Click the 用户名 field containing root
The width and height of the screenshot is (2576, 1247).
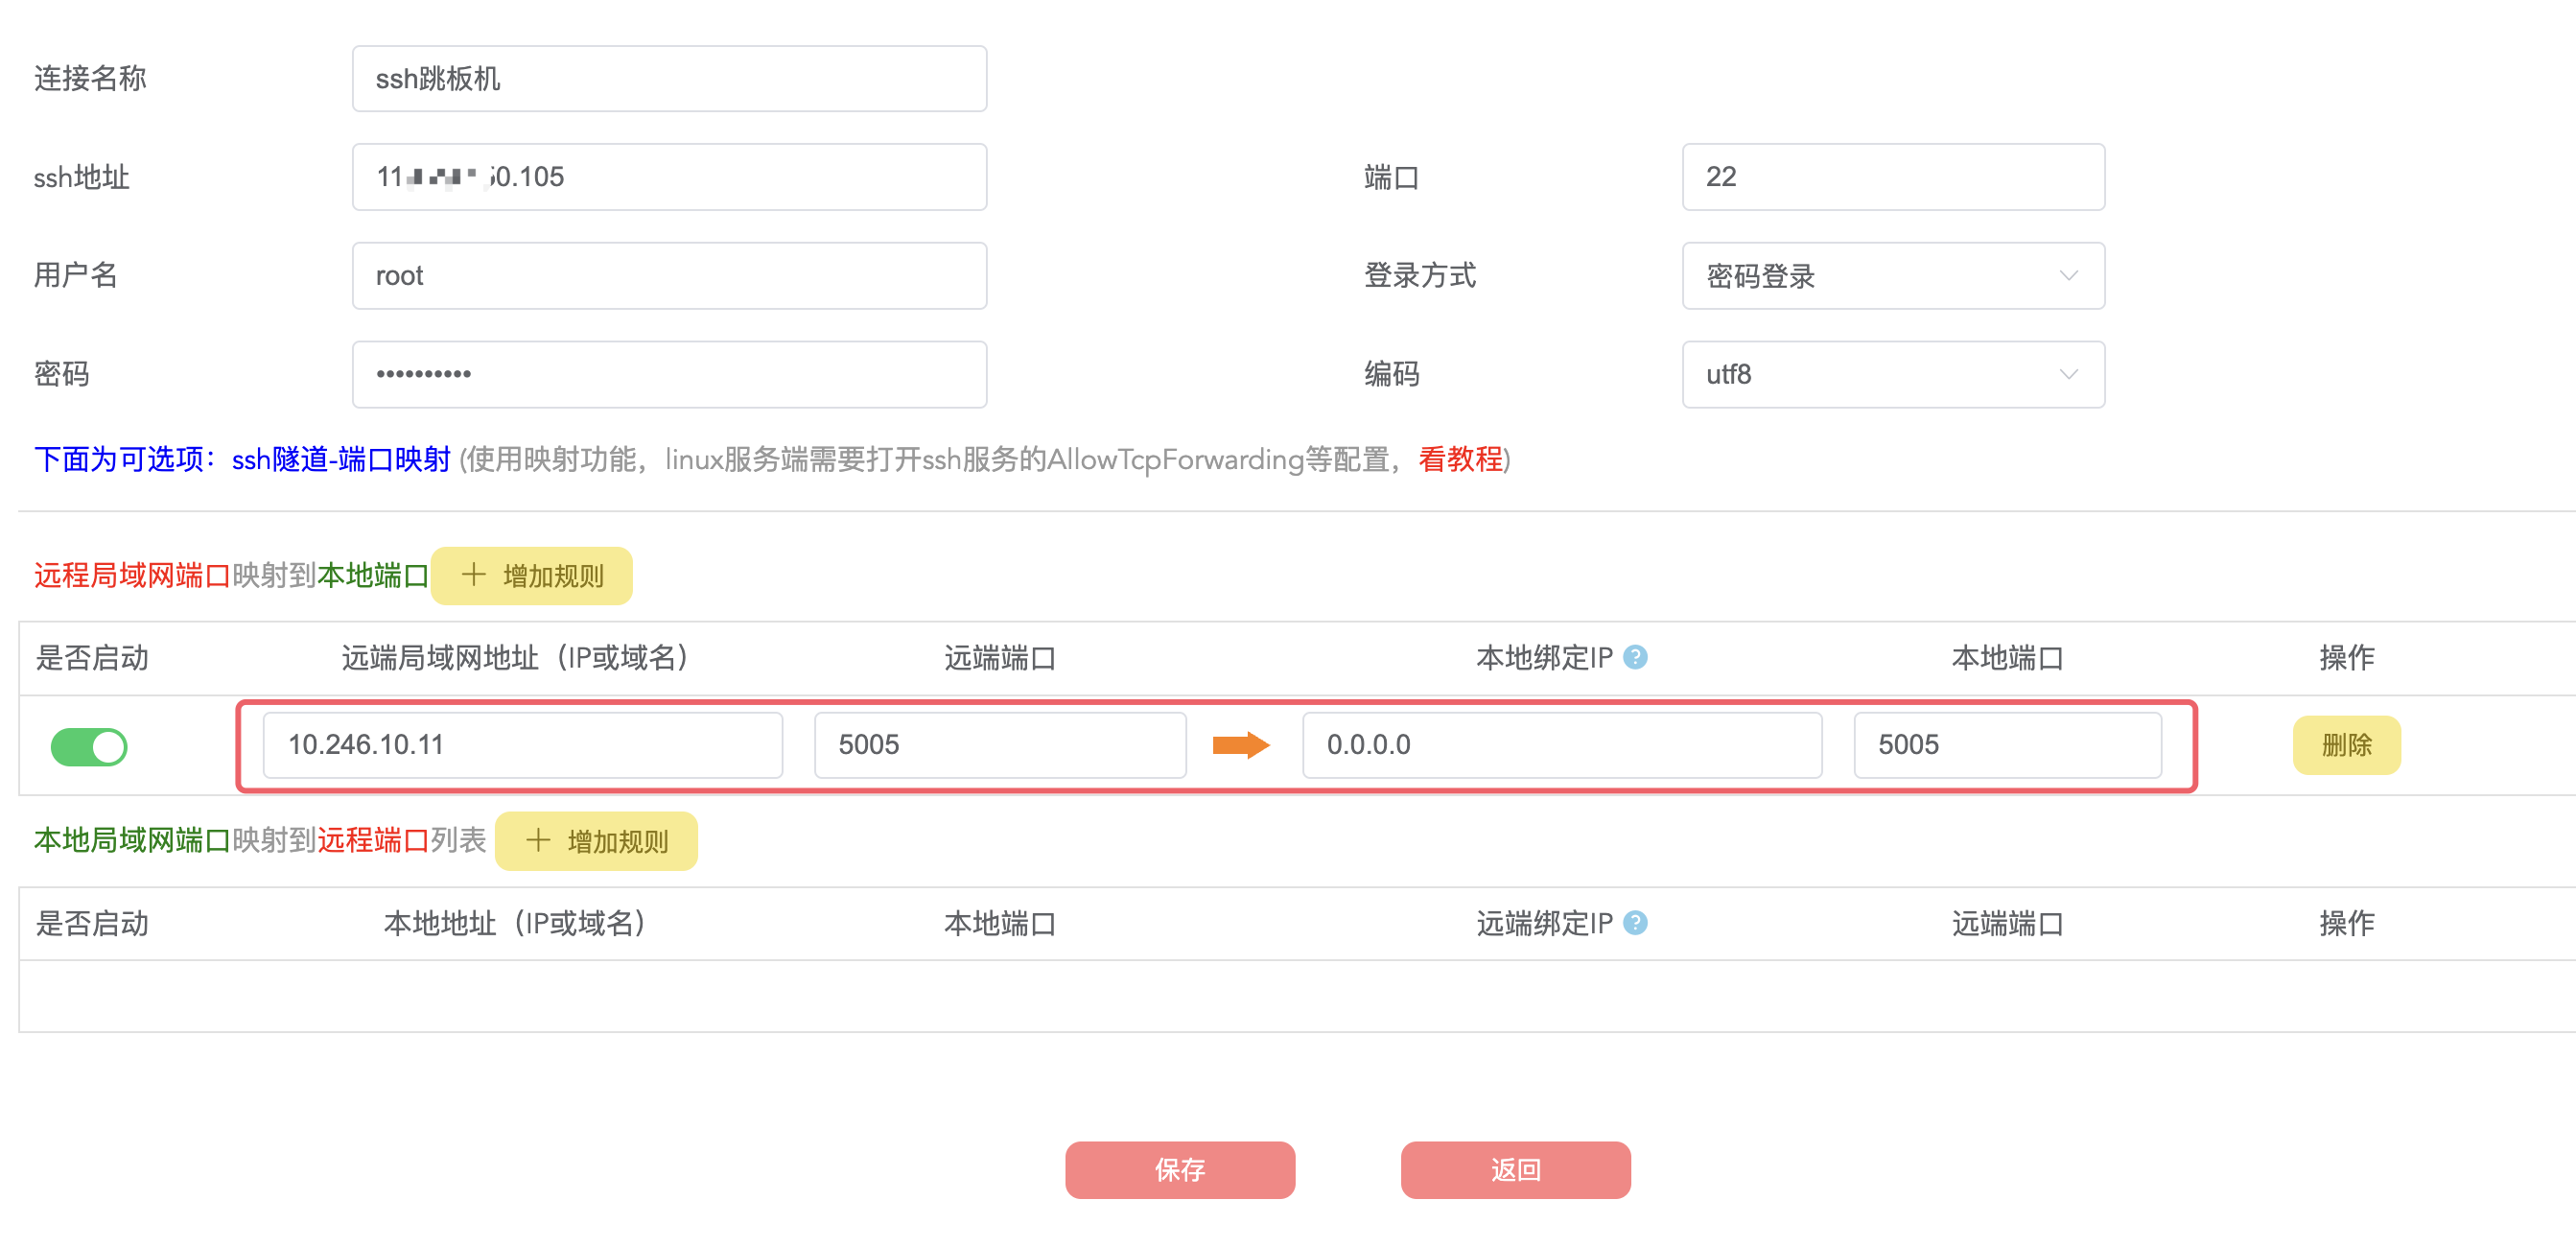point(669,276)
